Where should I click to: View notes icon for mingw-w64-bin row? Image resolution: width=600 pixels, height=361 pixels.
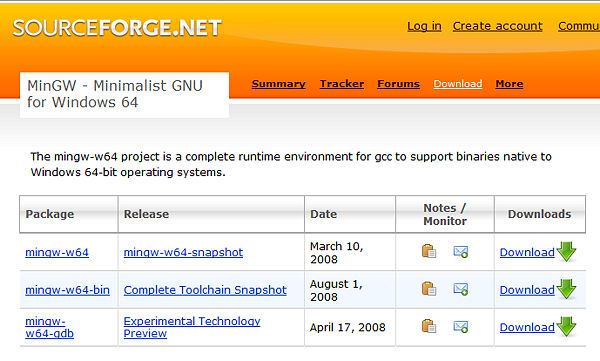pyautogui.click(x=429, y=289)
